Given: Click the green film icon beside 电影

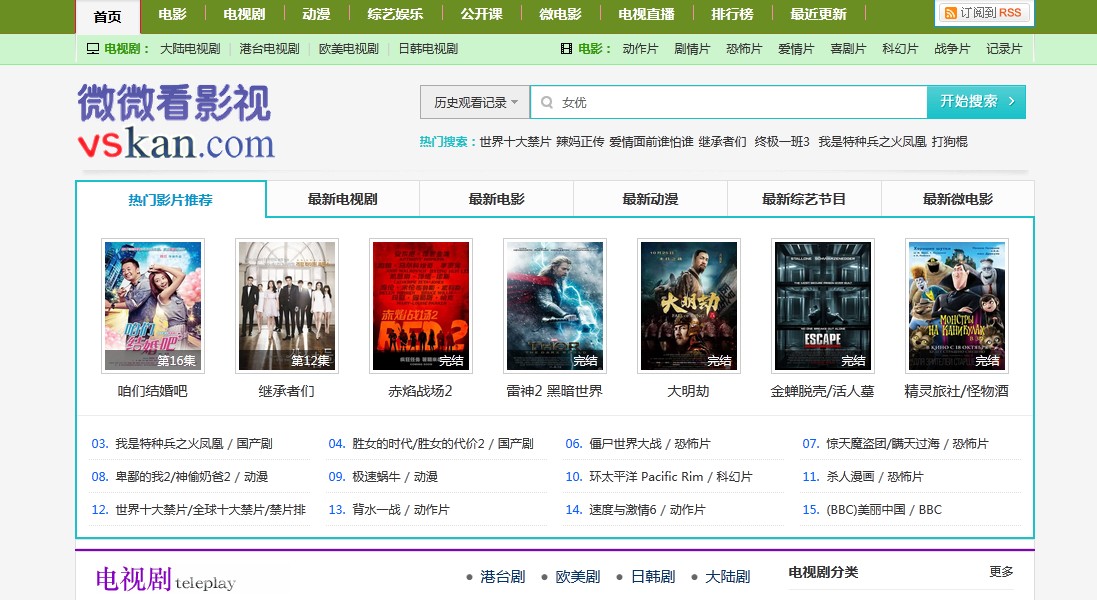Looking at the screenshot, I should click(566, 47).
